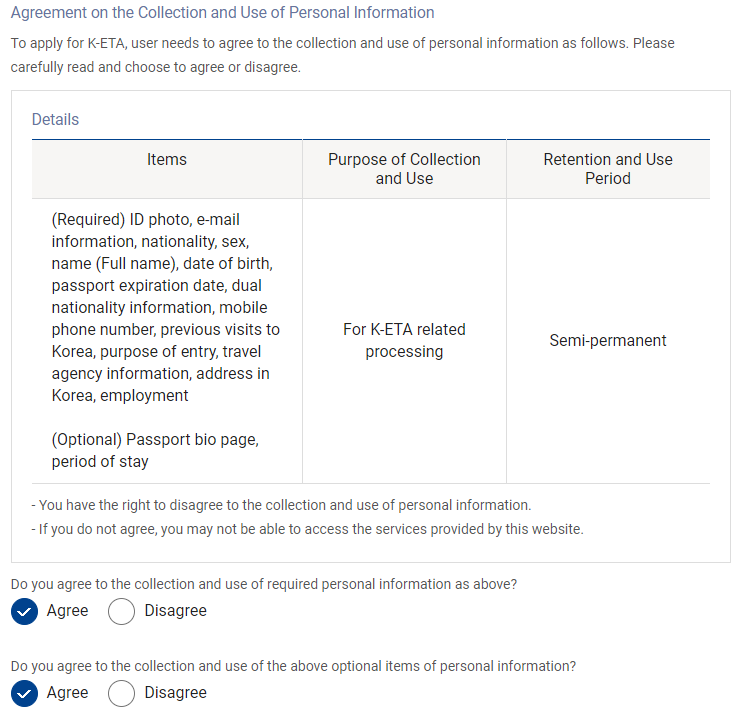Click the 'right to disagree' notice line

[x=281, y=505]
